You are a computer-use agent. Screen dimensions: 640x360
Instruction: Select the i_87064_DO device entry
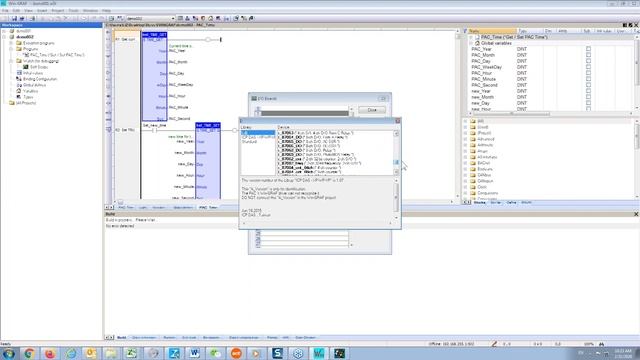click(313, 138)
